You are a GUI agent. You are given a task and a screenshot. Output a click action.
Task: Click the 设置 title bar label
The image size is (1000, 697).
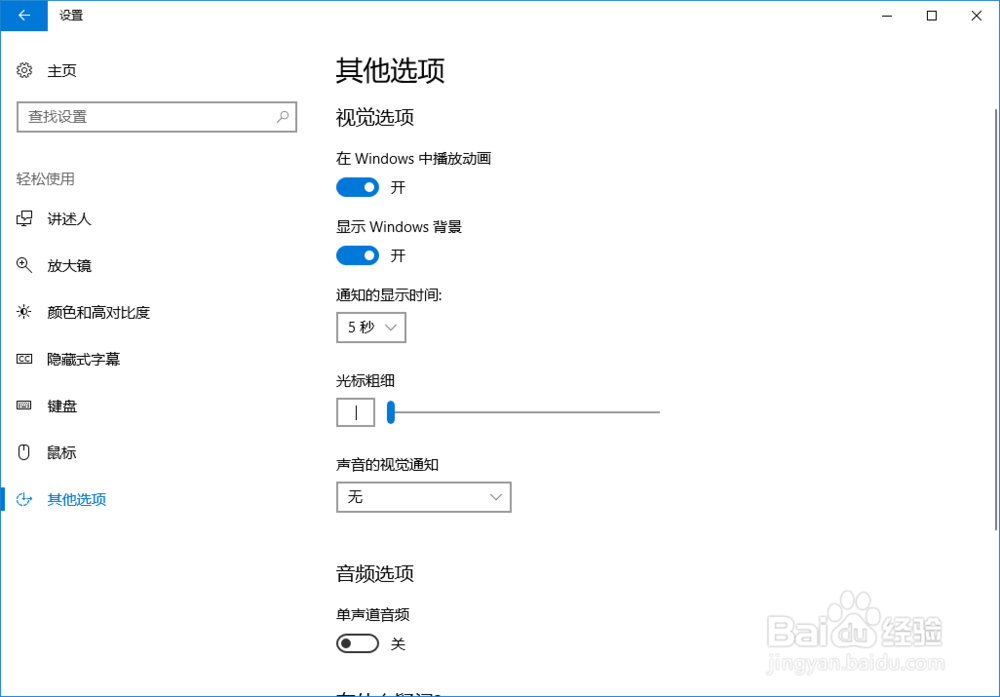[71, 16]
